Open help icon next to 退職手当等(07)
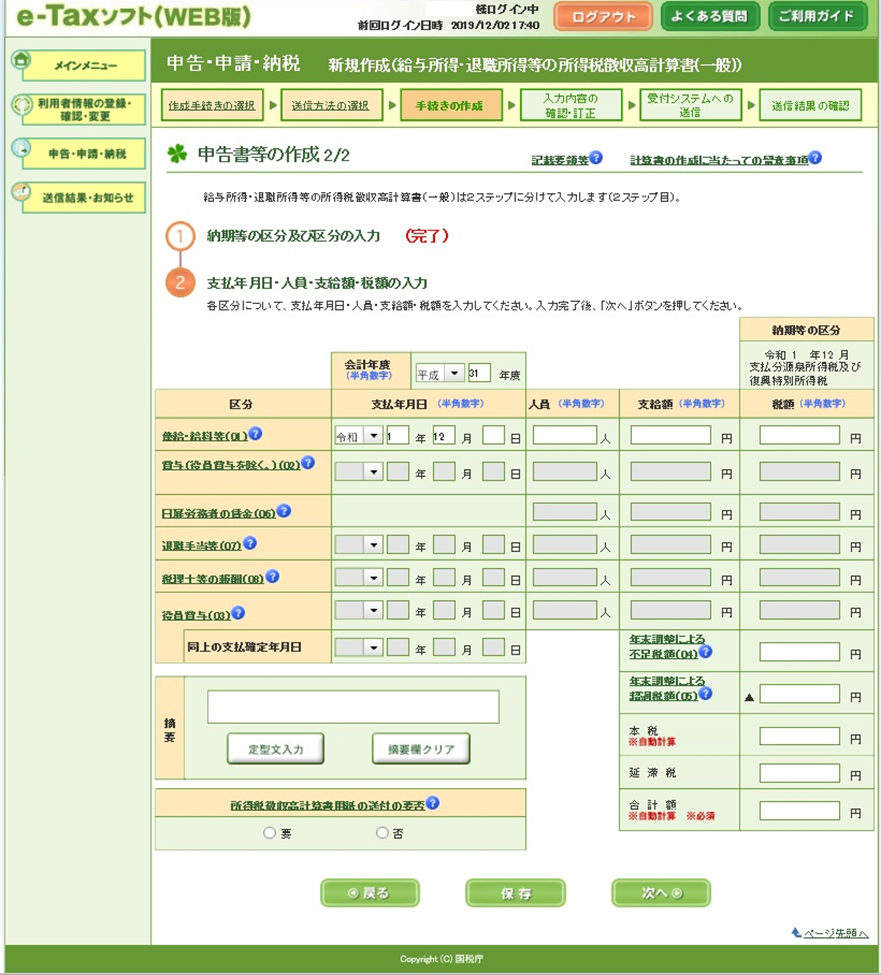881x975 pixels. [x=250, y=543]
